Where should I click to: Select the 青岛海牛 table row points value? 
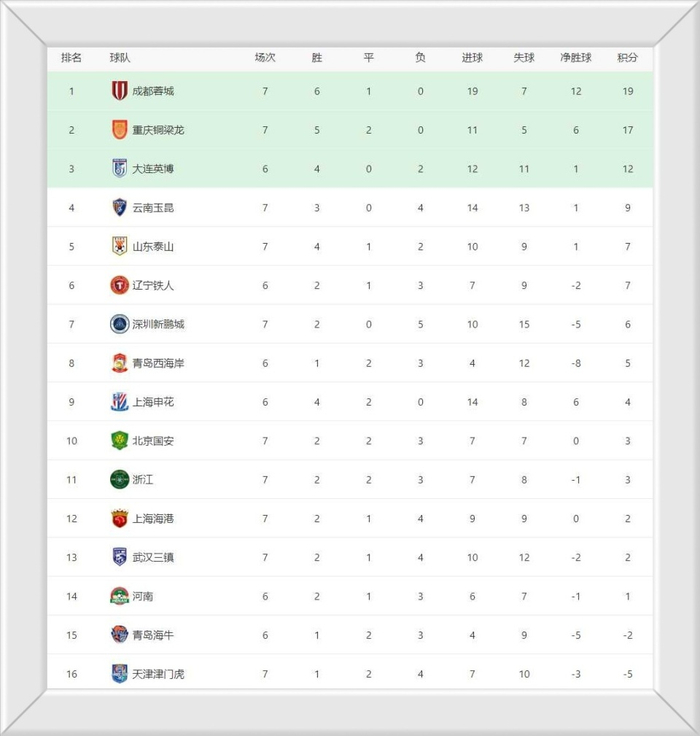tap(628, 635)
